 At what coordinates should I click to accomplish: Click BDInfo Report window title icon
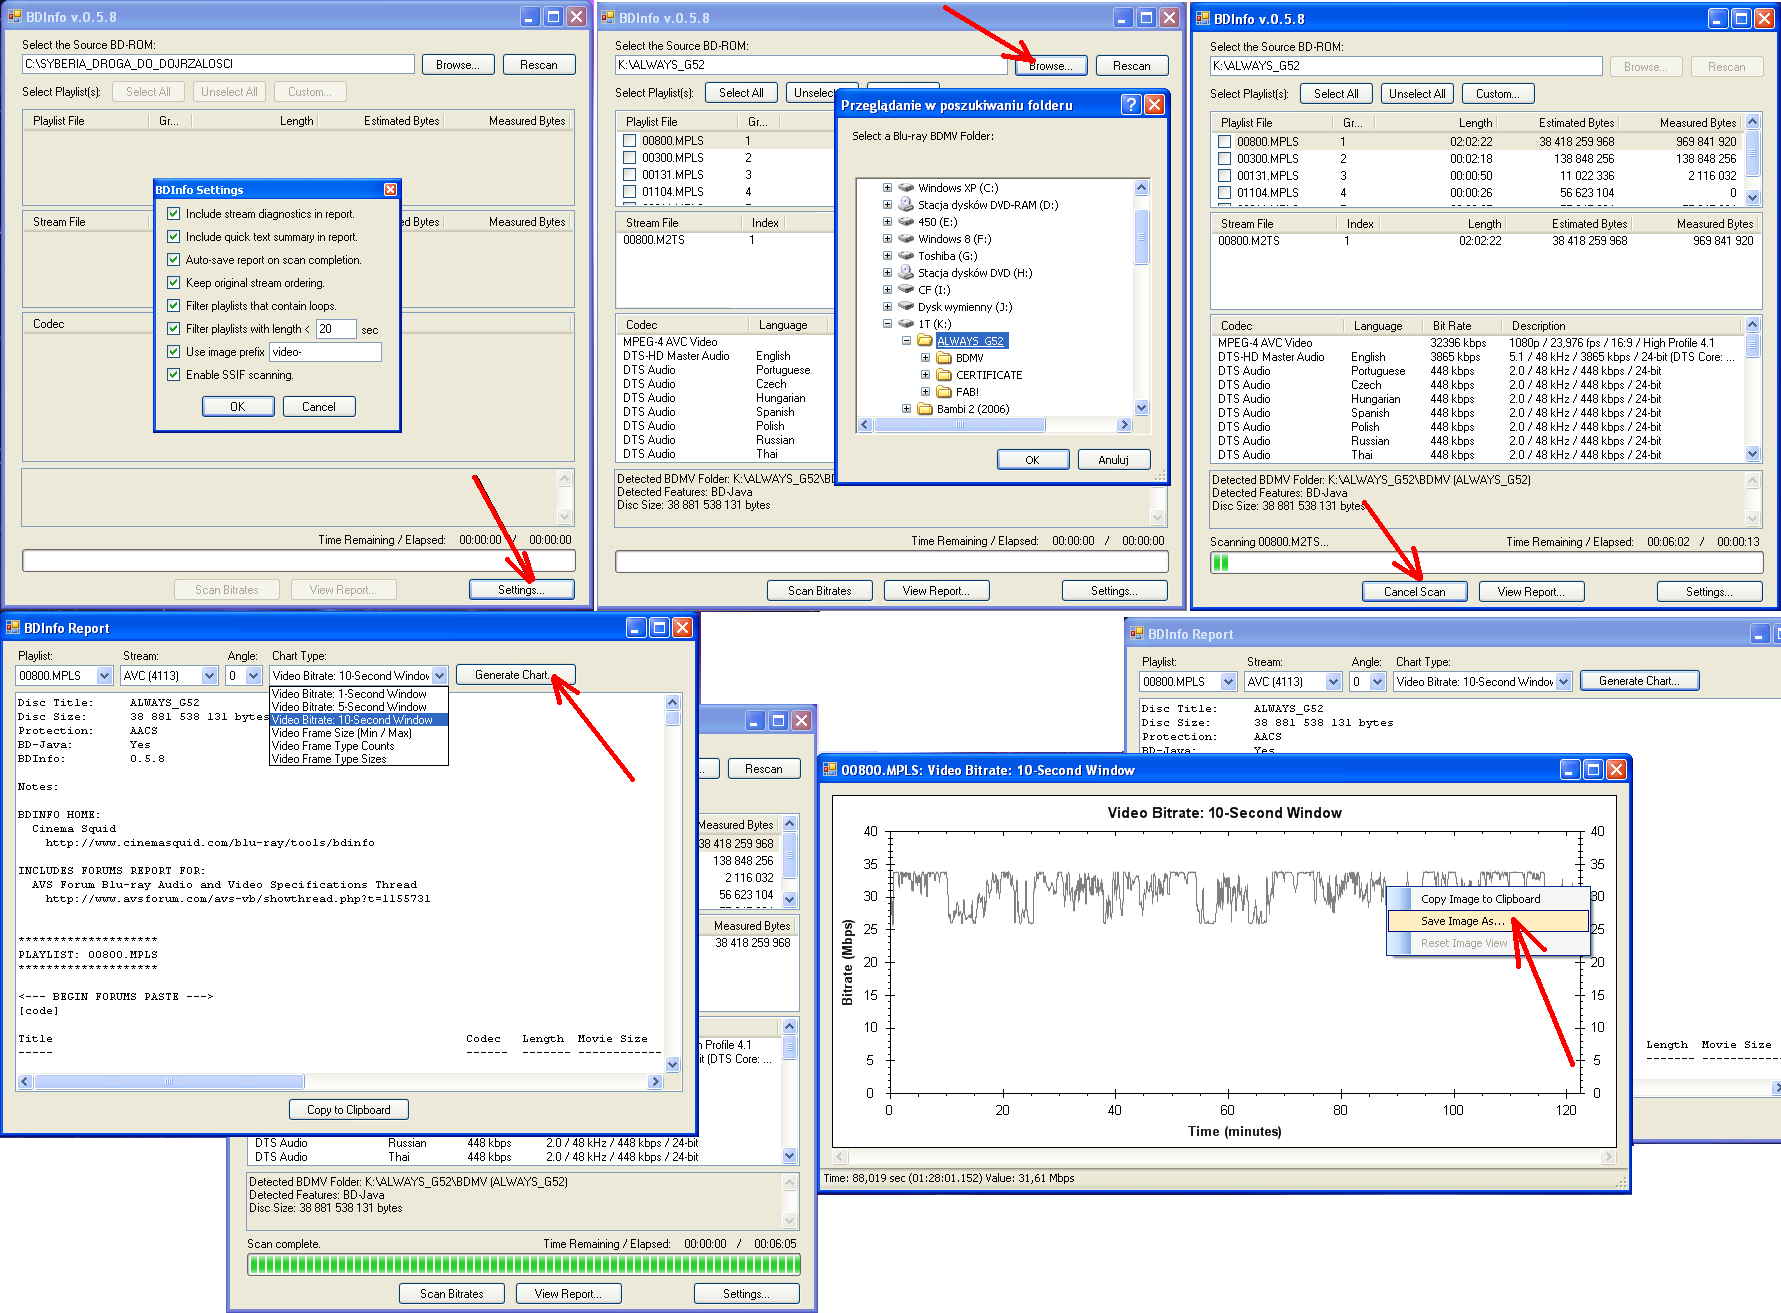[x=13, y=628]
